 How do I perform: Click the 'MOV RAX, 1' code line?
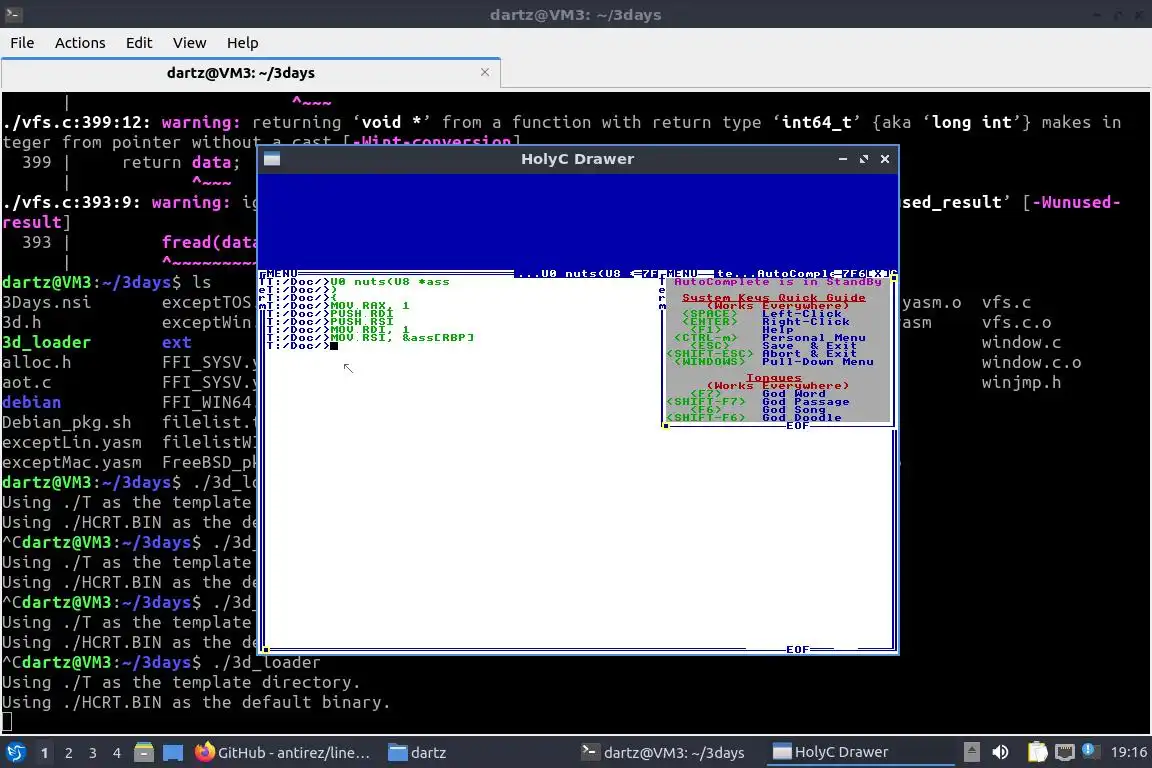[370, 306]
